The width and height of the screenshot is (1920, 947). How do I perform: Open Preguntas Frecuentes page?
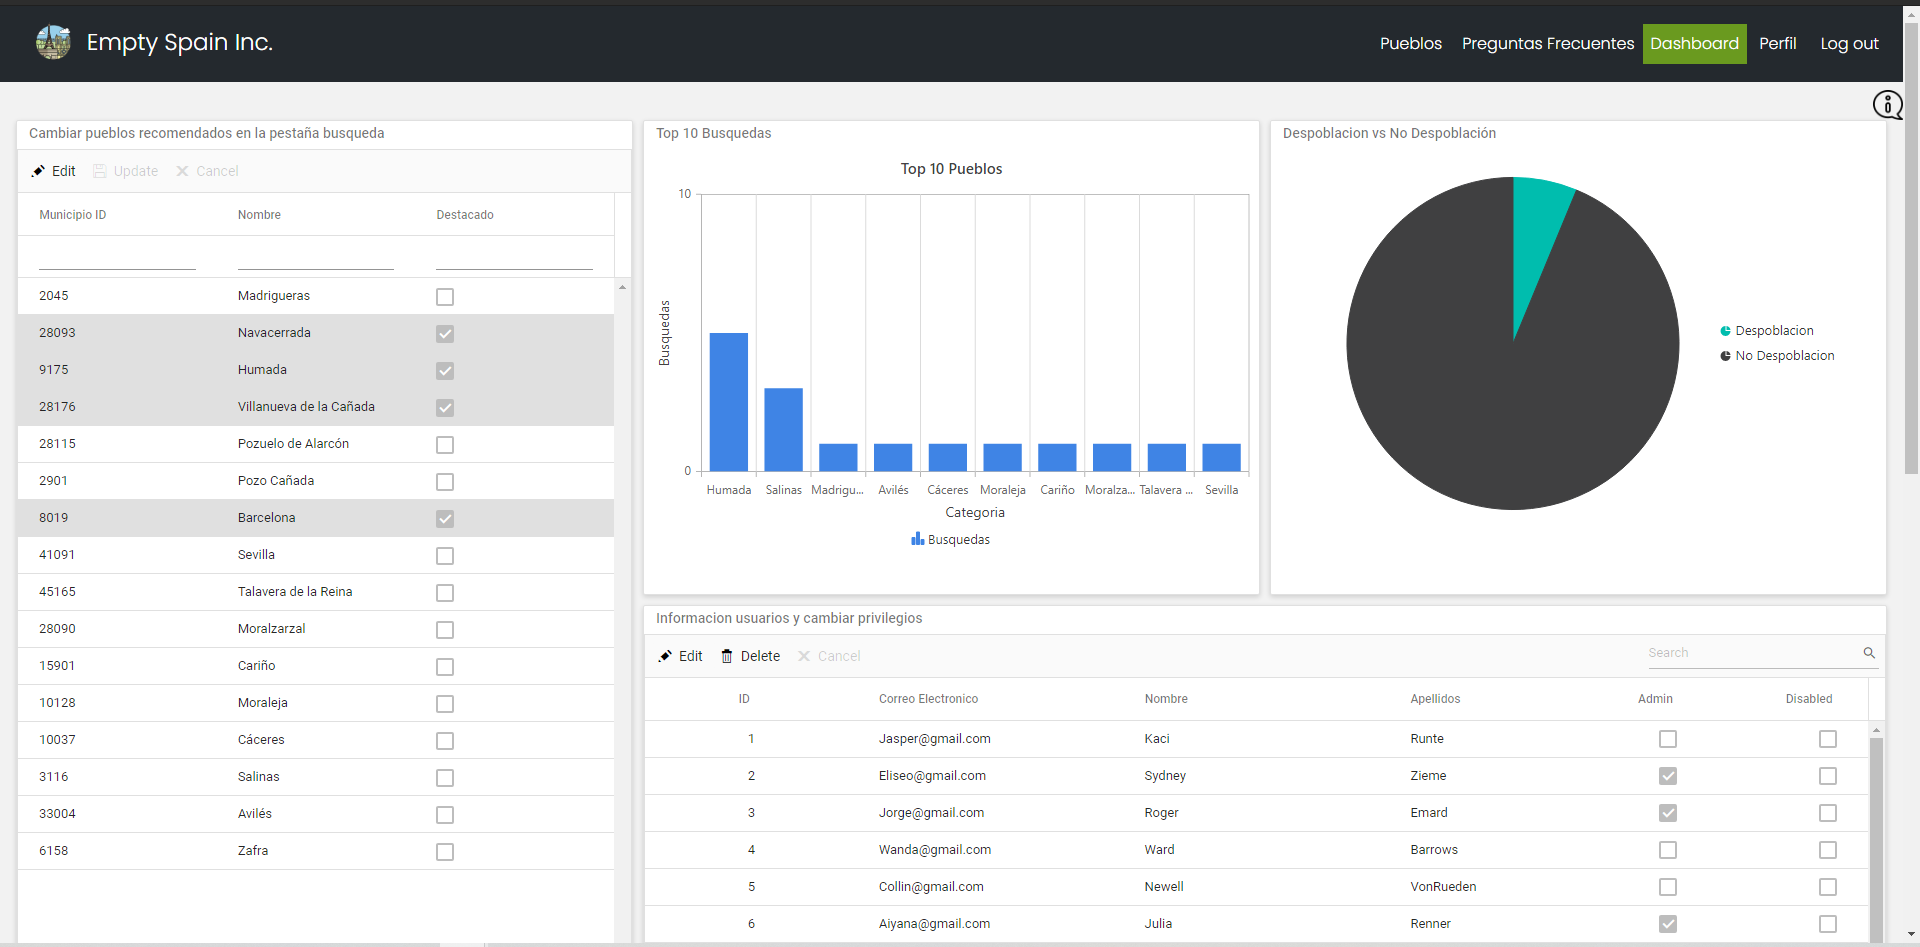1548,44
